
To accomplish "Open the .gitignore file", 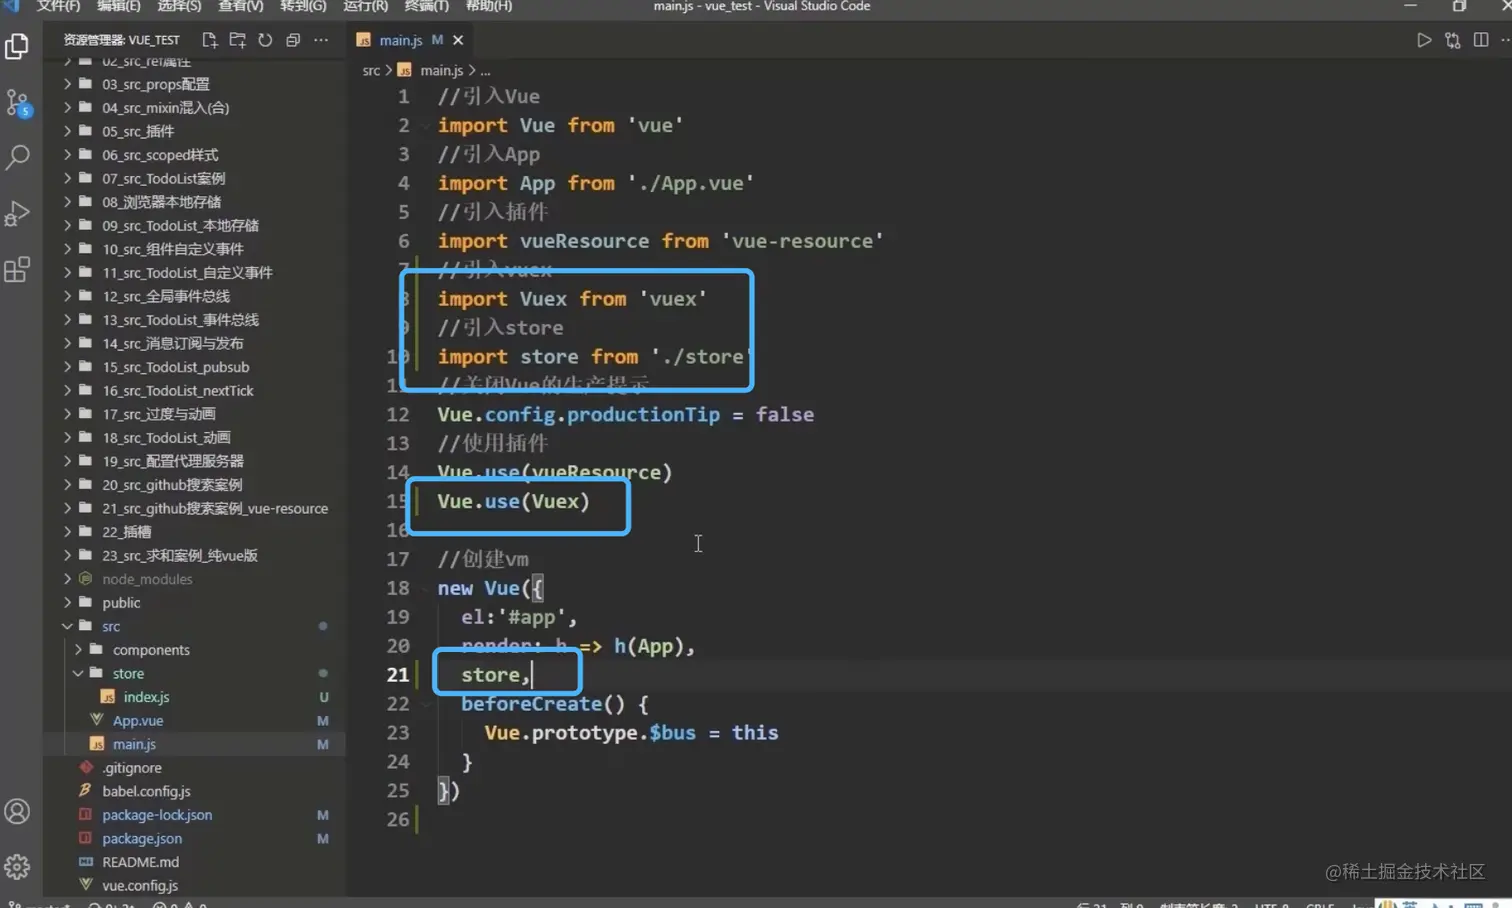I will pos(131,768).
